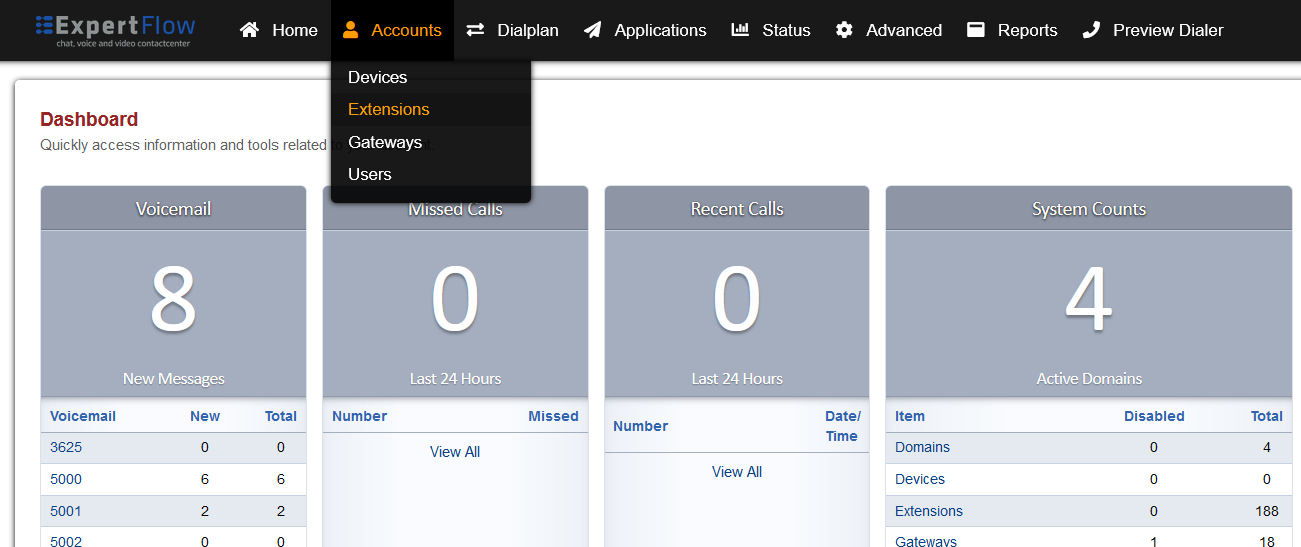Viewport: 1301px width, 547px height.
Task: Click the Preview Dialer phone icon
Action: (1091, 30)
